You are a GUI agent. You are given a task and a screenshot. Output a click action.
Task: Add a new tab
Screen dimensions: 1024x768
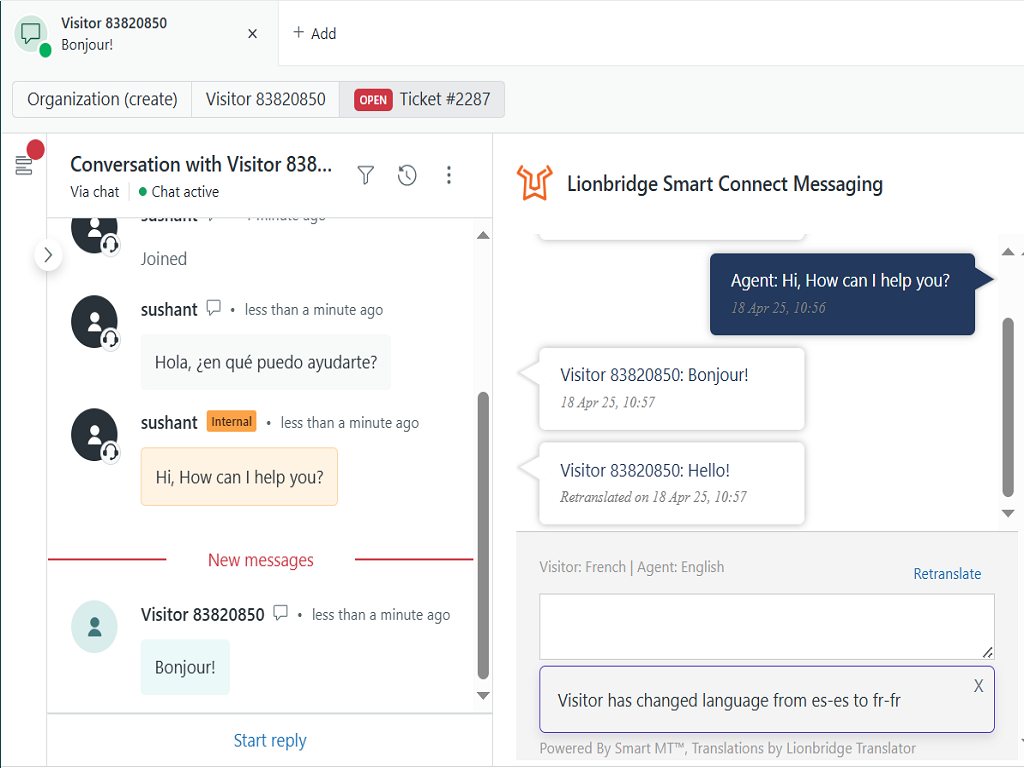[x=314, y=33]
